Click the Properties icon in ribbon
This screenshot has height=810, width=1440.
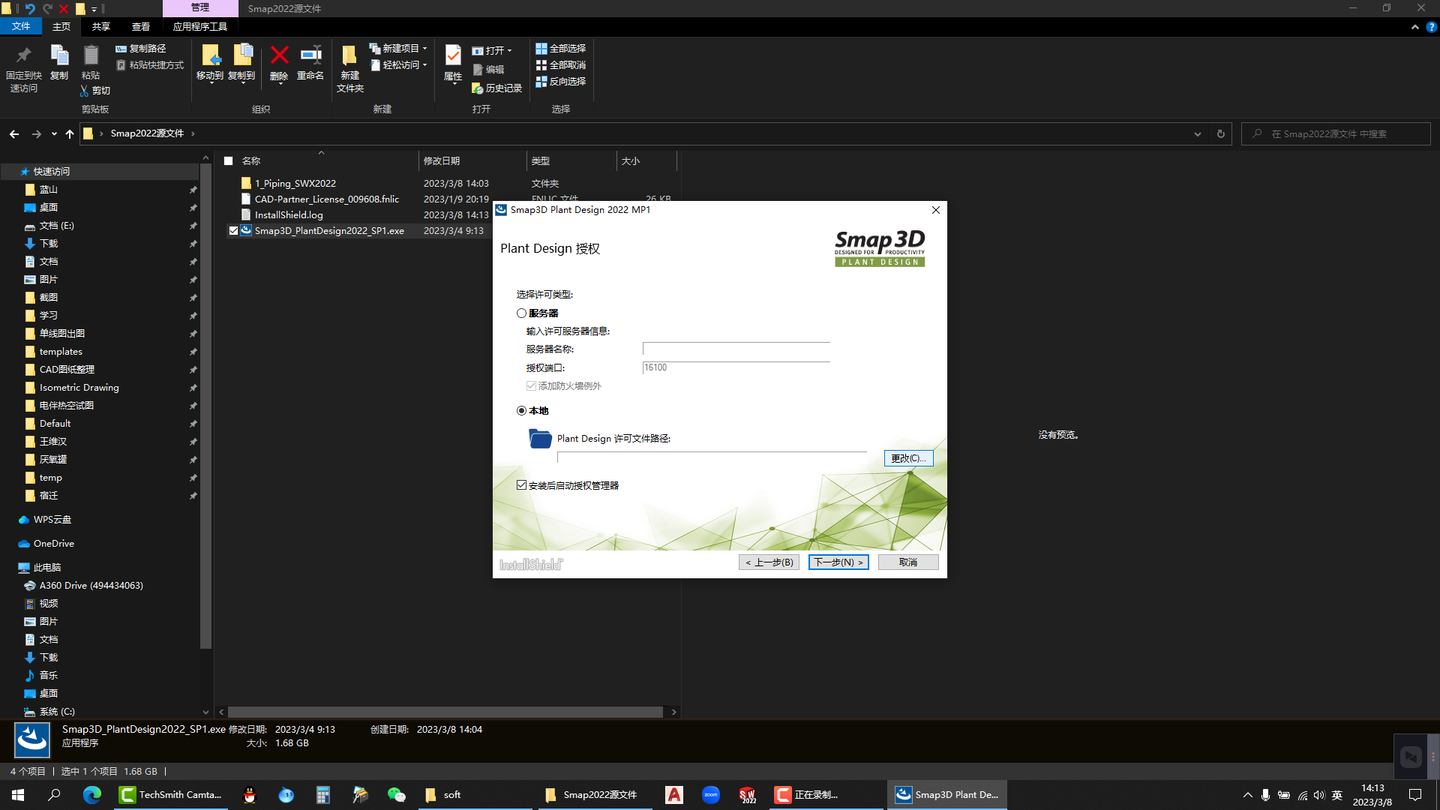click(453, 61)
